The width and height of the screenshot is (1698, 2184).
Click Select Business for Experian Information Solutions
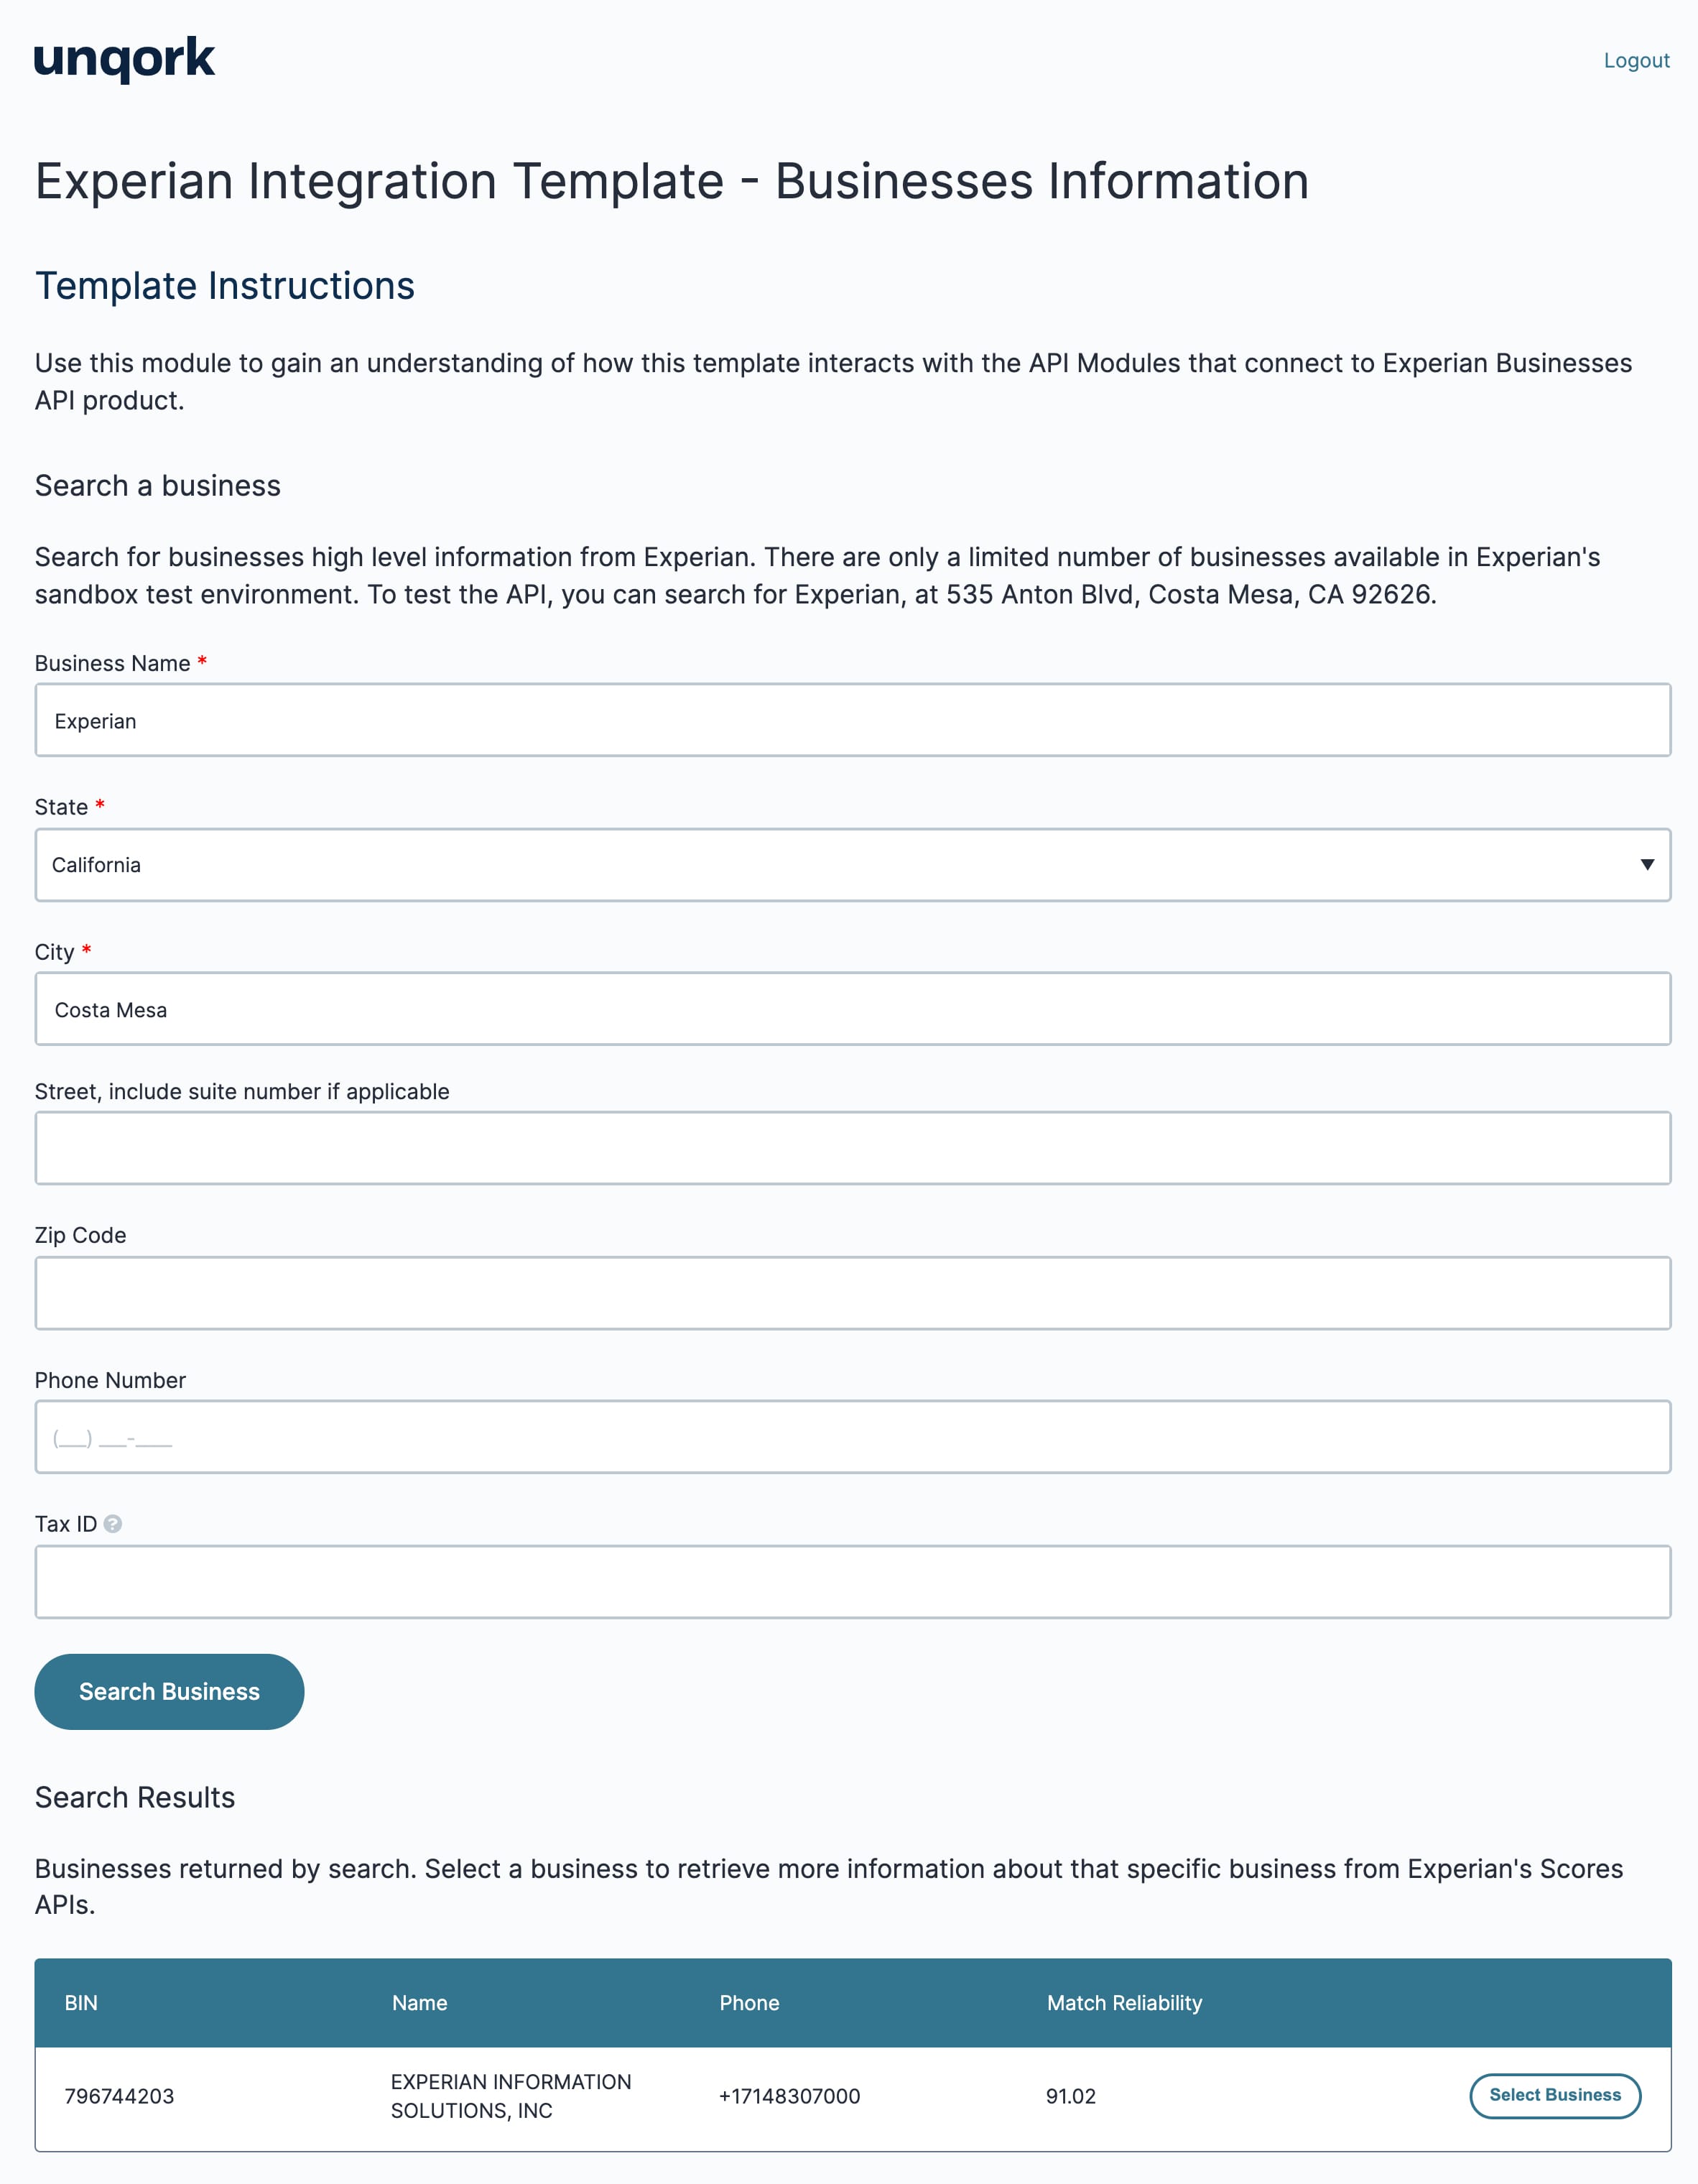(x=1554, y=2095)
